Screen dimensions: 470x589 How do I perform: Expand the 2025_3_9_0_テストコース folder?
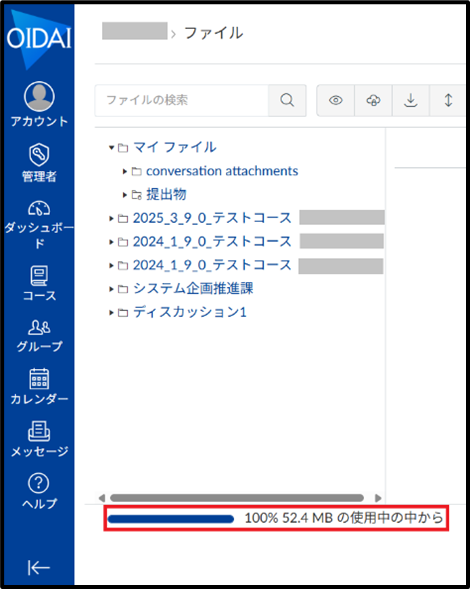[111, 218]
